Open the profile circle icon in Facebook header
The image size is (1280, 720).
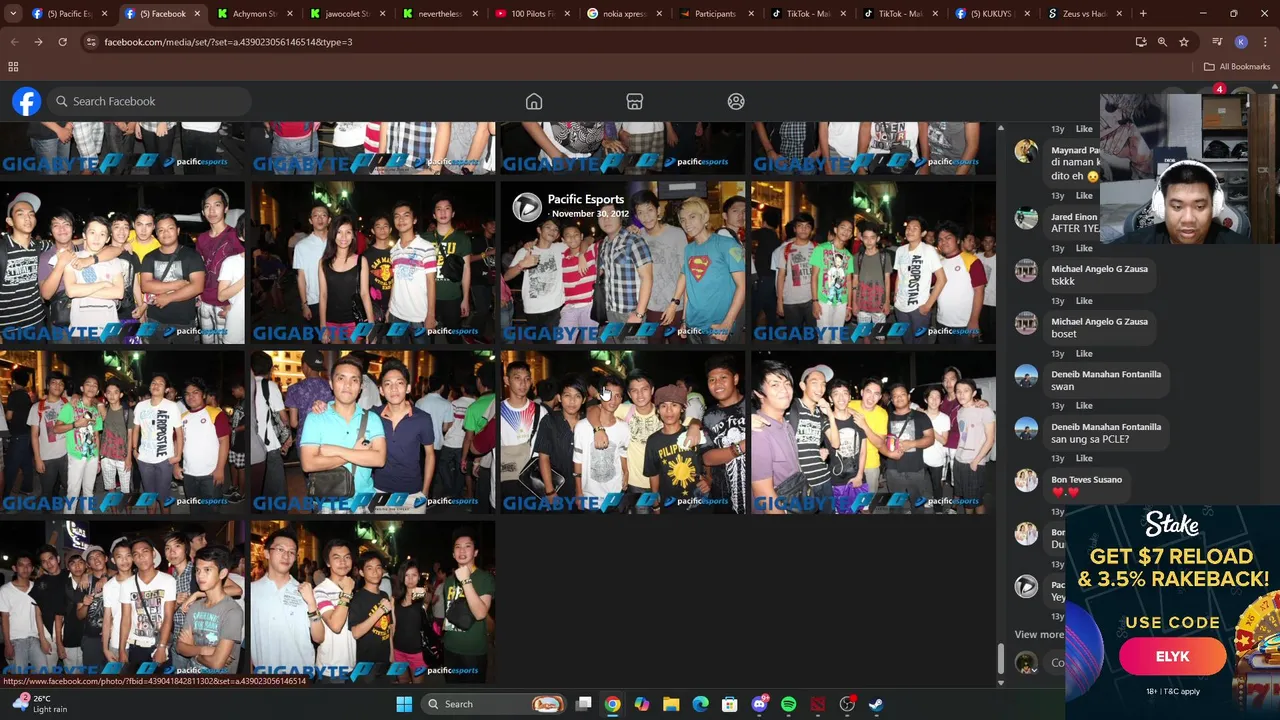tap(736, 101)
